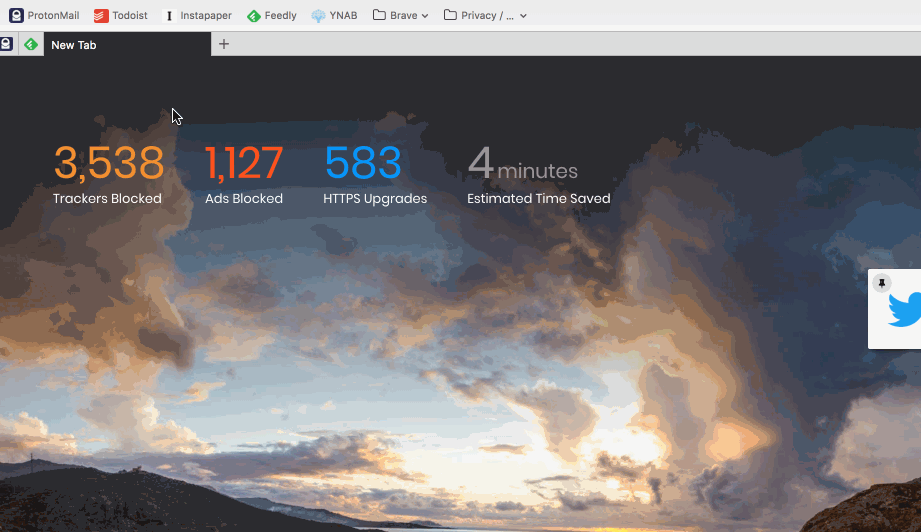Open the ProtonMail bookmark

[x=44, y=15]
